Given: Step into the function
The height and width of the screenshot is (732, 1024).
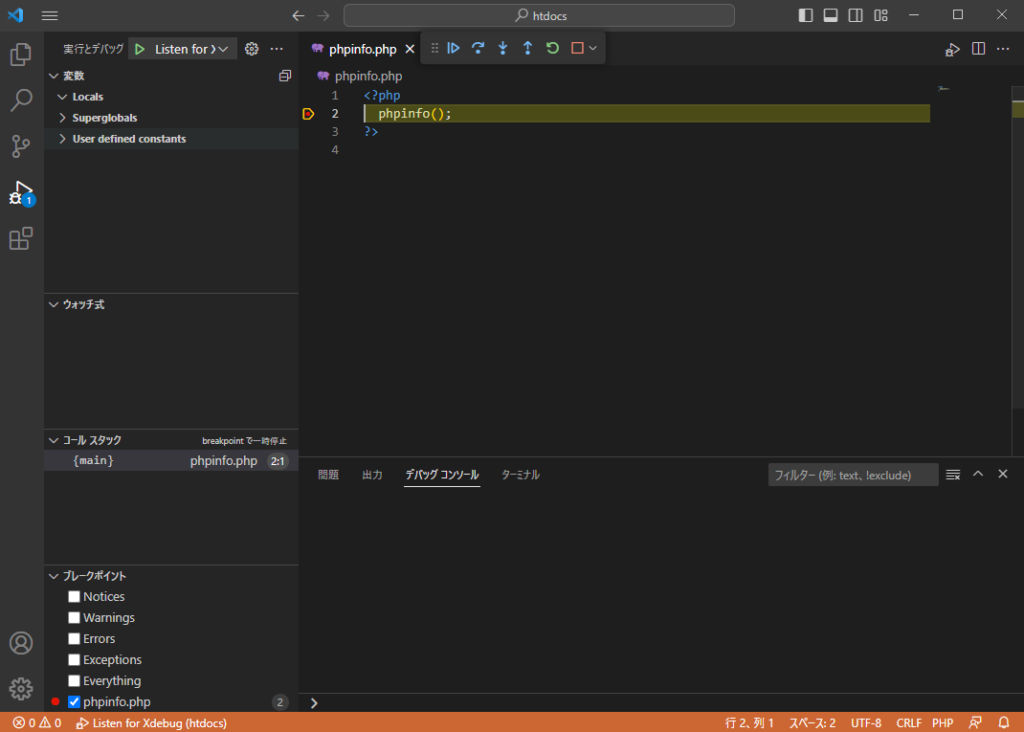Looking at the screenshot, I should [x=503, y=48].
